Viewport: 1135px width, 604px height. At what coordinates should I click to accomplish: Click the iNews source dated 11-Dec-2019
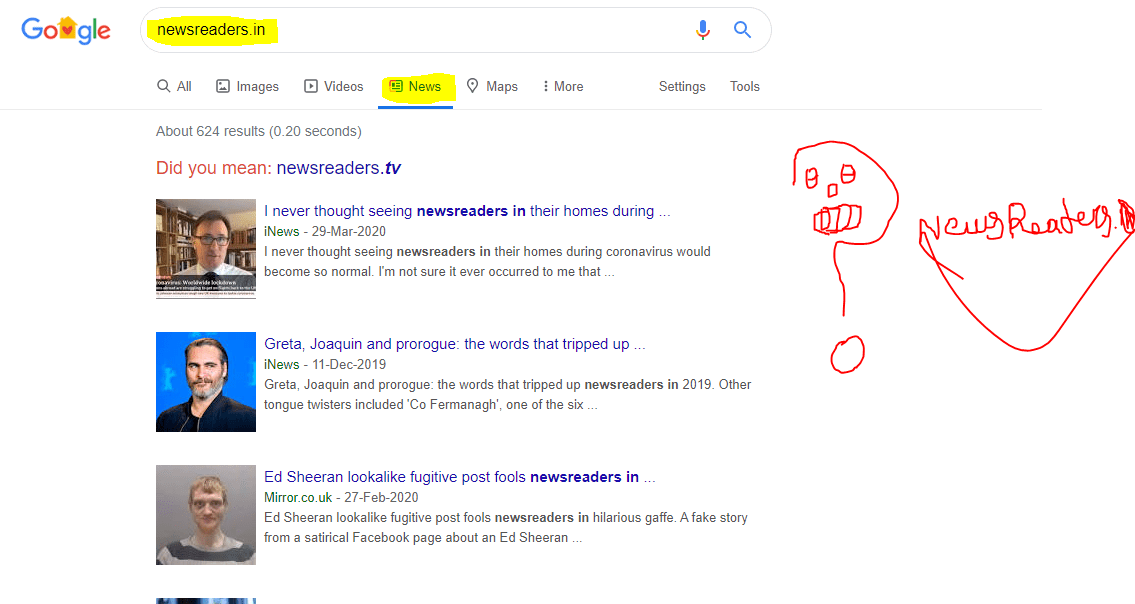282,365
